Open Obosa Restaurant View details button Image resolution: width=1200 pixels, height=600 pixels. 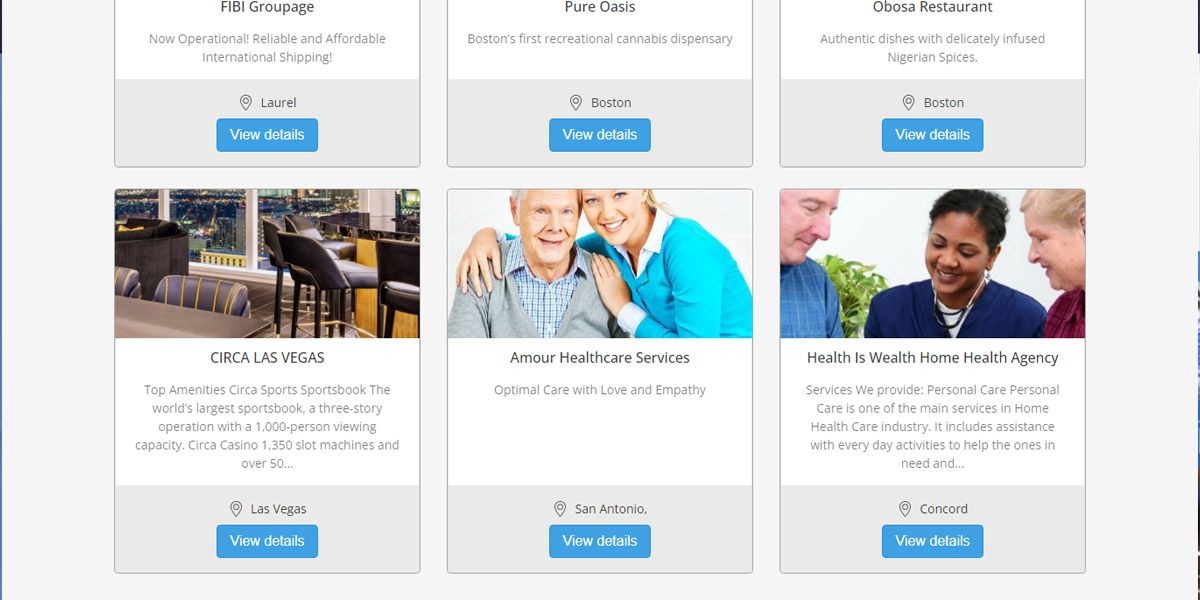933,135
